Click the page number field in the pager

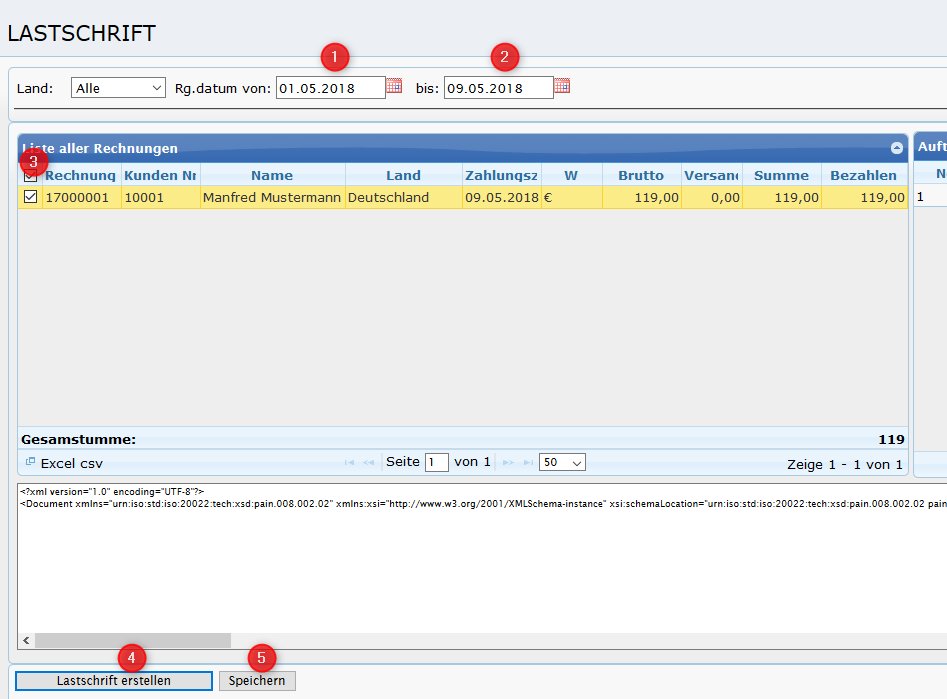point(436,462)
